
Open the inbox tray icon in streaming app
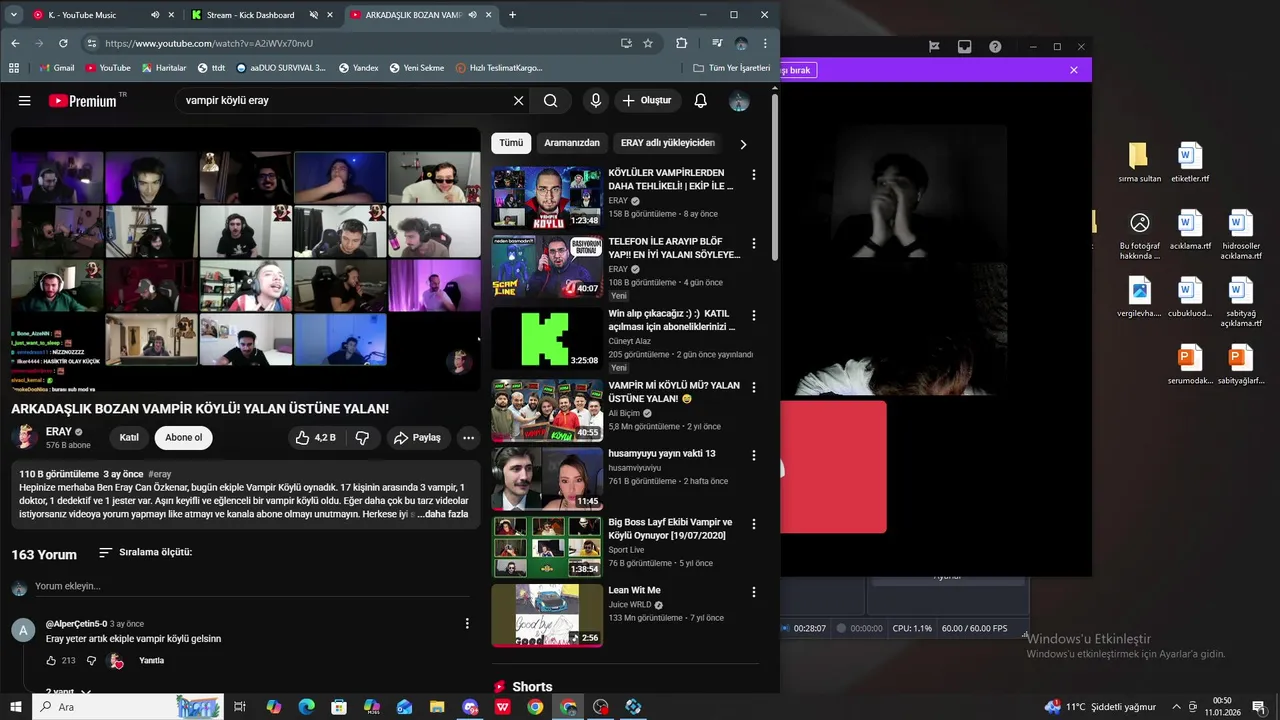coord(964,46)
